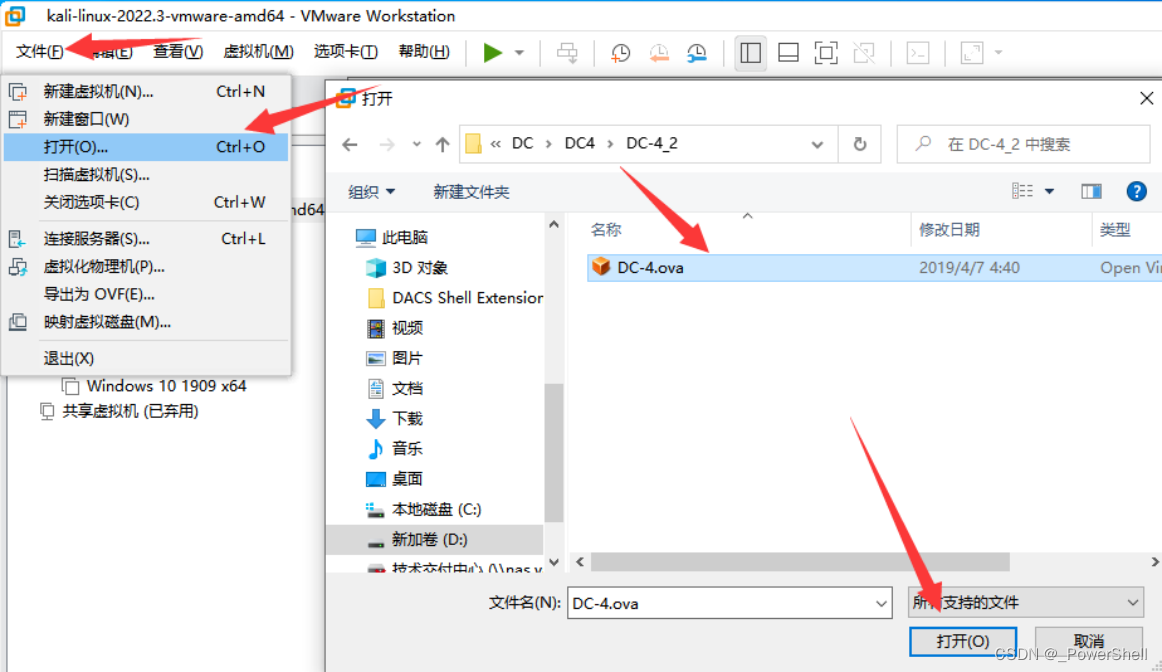Screen dimensions: 1162x672
Task: Click the green power-on play button
Action: click(x=492, y=53)
